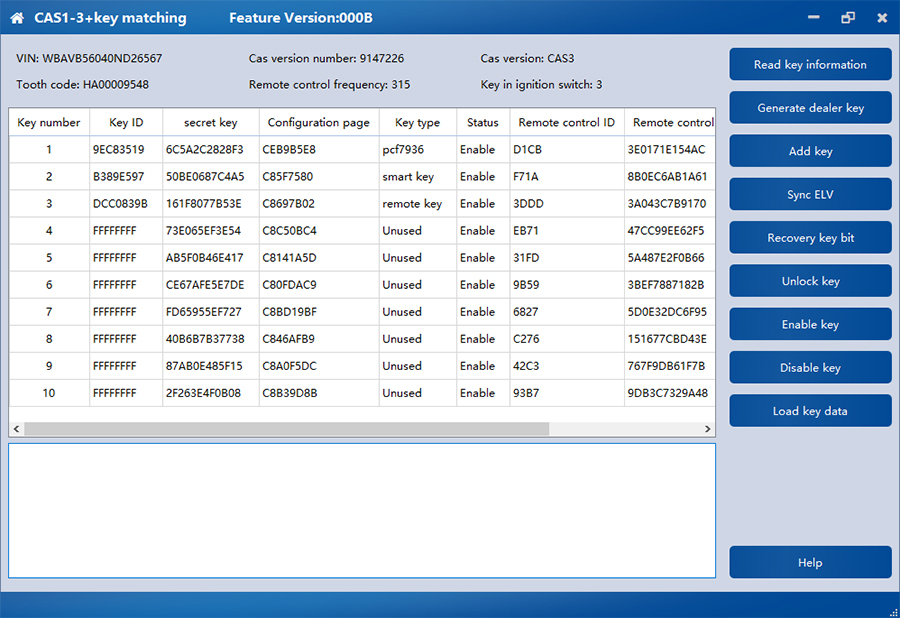Click the Enable key button
Screen dimensions: 900x618
click(810, 325)
